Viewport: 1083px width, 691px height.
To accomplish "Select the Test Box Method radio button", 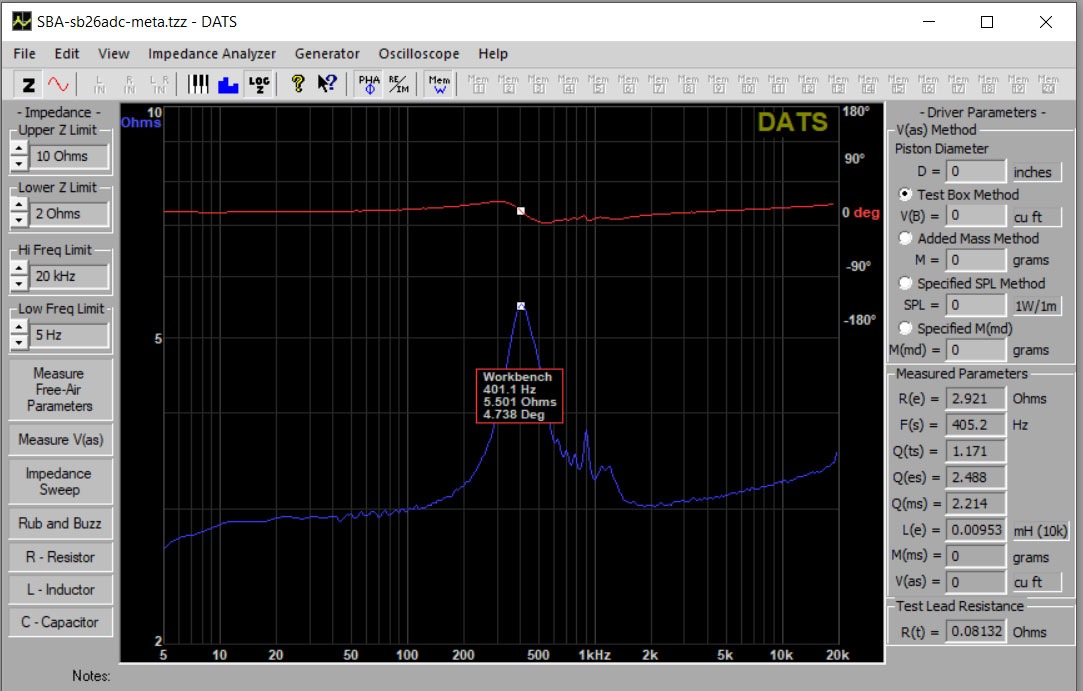I will pyautogui.click(x=905, y=194).
